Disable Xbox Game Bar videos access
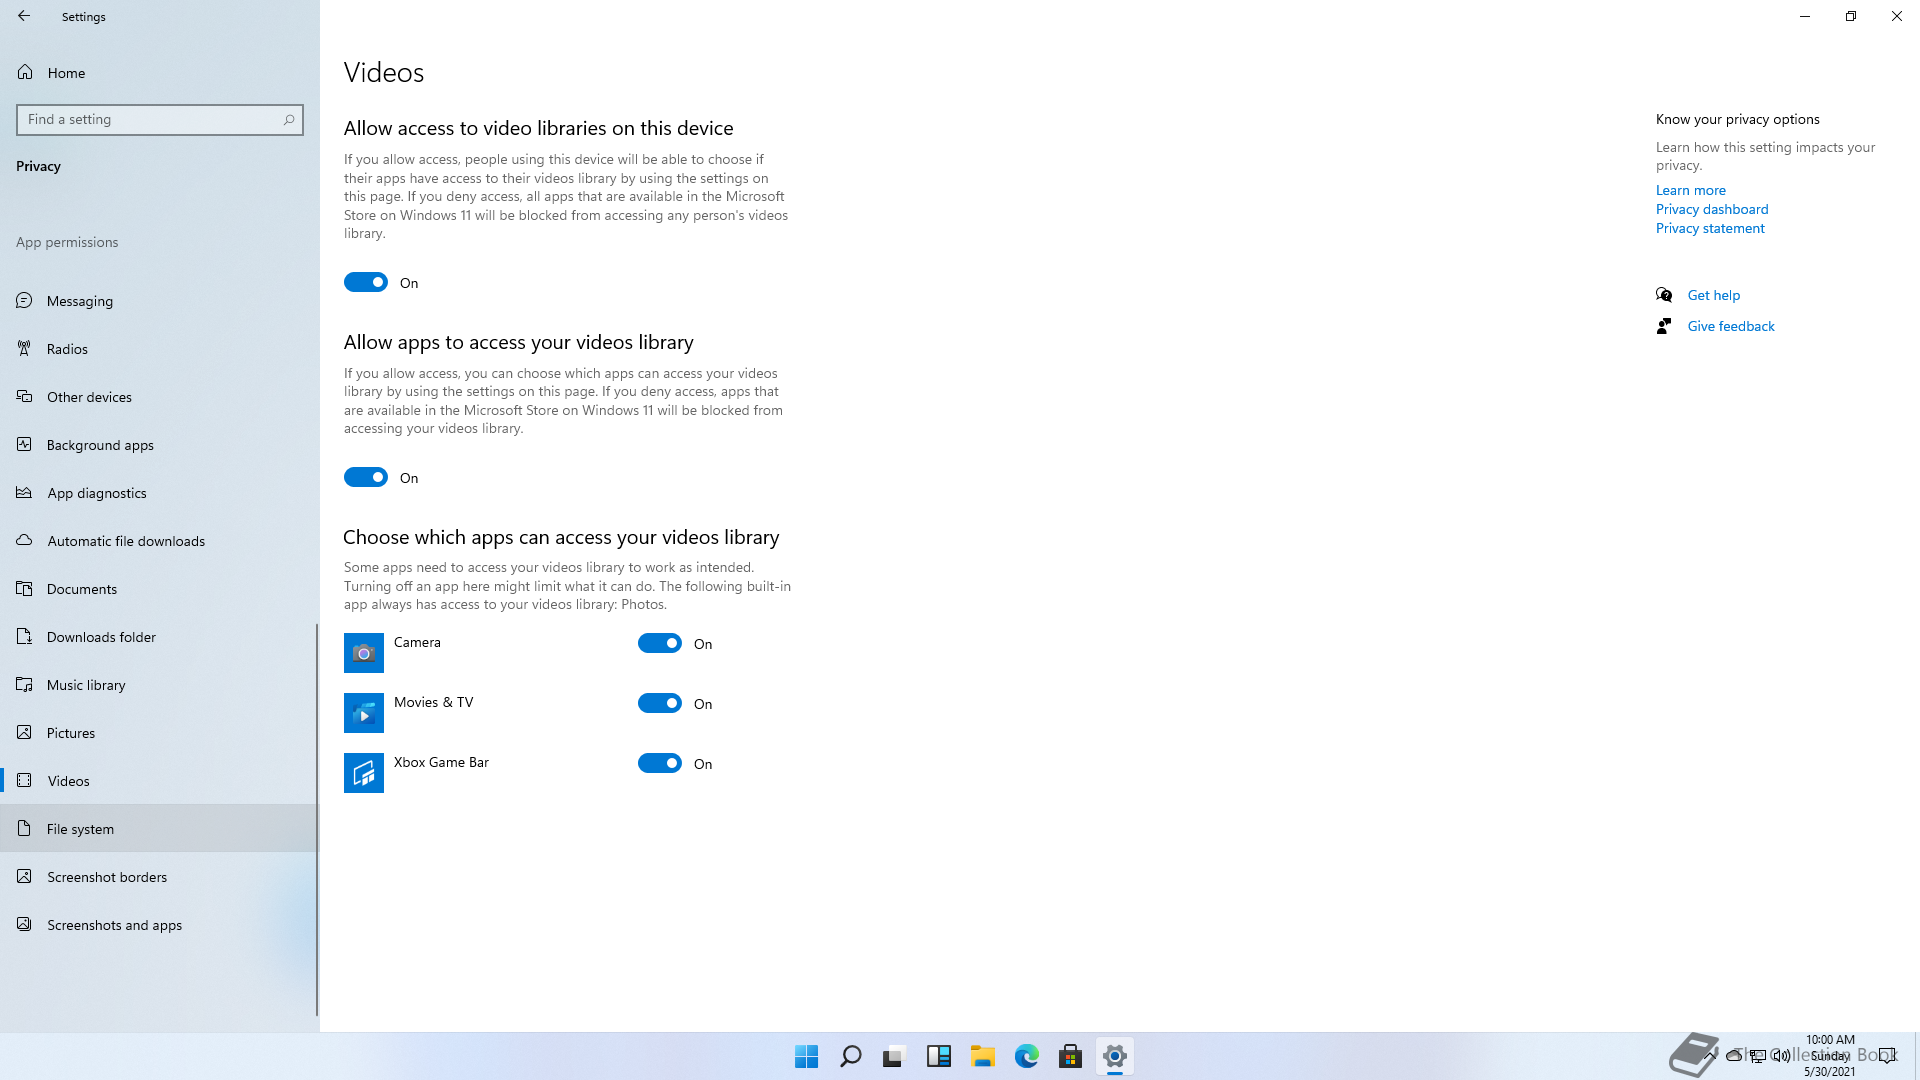Image resolution: width=1920 pixels, height=1080 pixels. (660, 763)
